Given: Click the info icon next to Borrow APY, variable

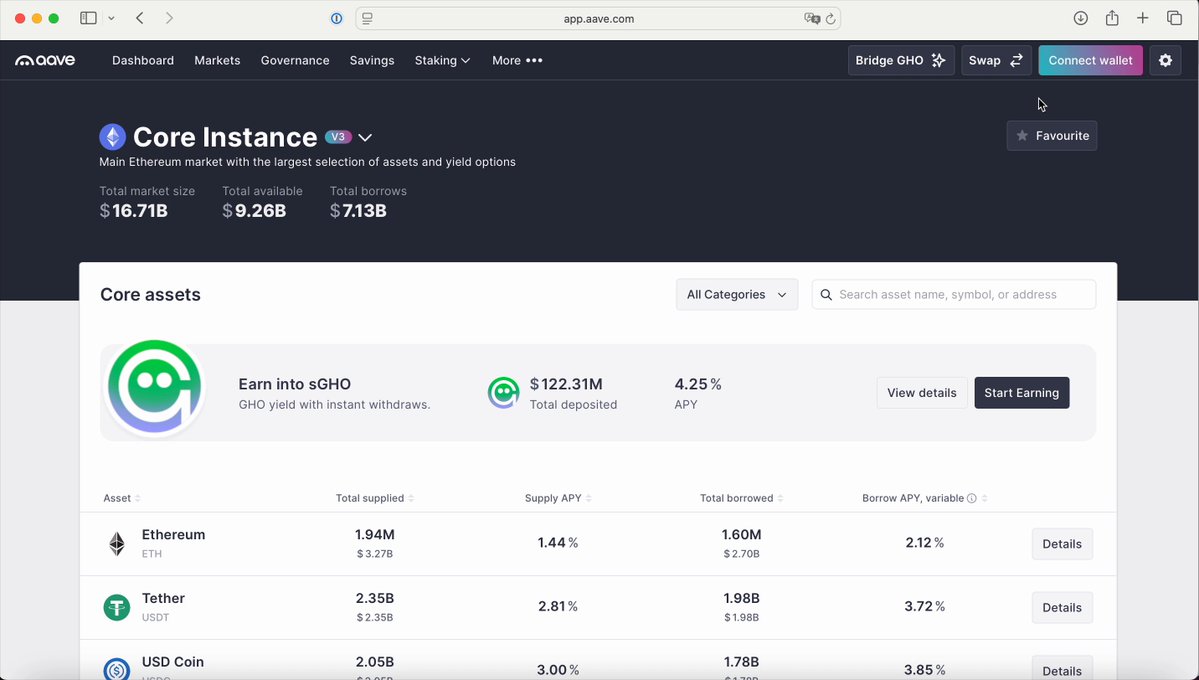Looking at the screenshot, I should (972, 498).
